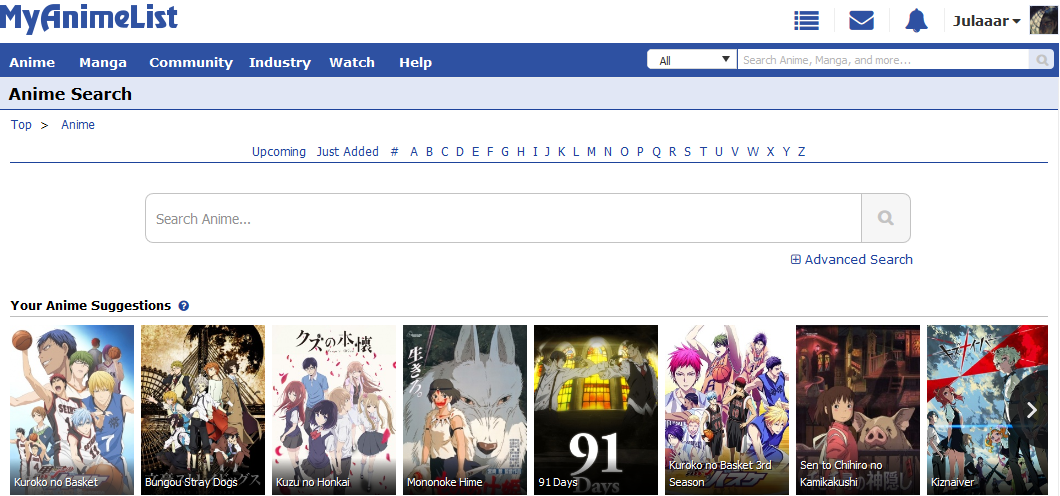Filter anime by letter F
1060x496 pixels.
point(490,151)
